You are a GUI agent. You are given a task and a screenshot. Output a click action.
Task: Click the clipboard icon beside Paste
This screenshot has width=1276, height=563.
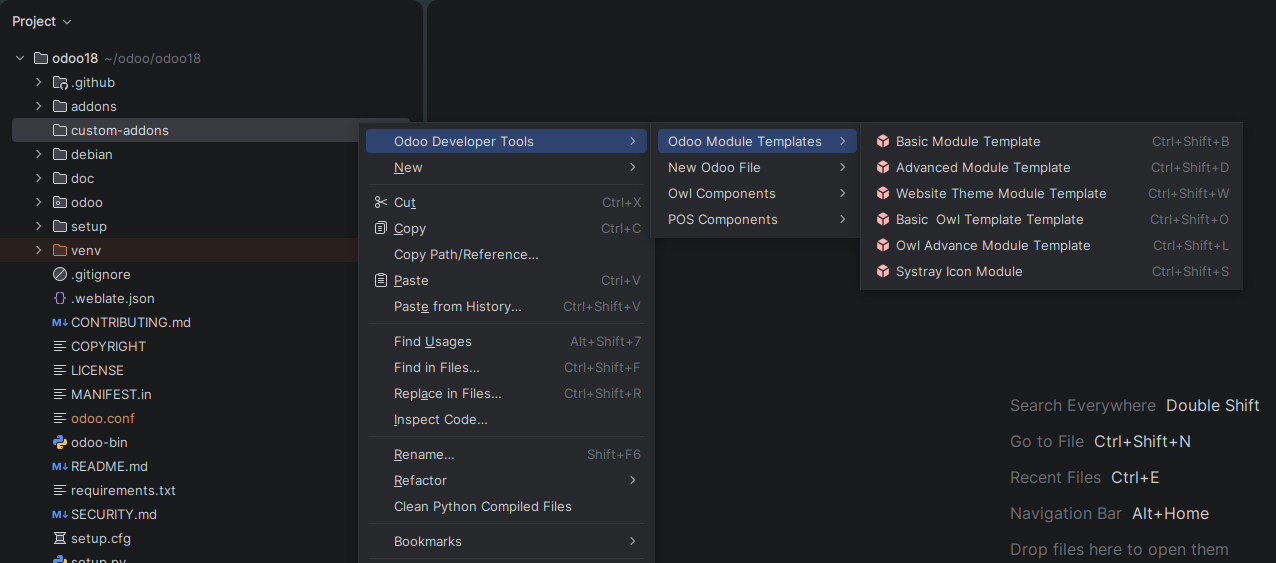point(380,280)
